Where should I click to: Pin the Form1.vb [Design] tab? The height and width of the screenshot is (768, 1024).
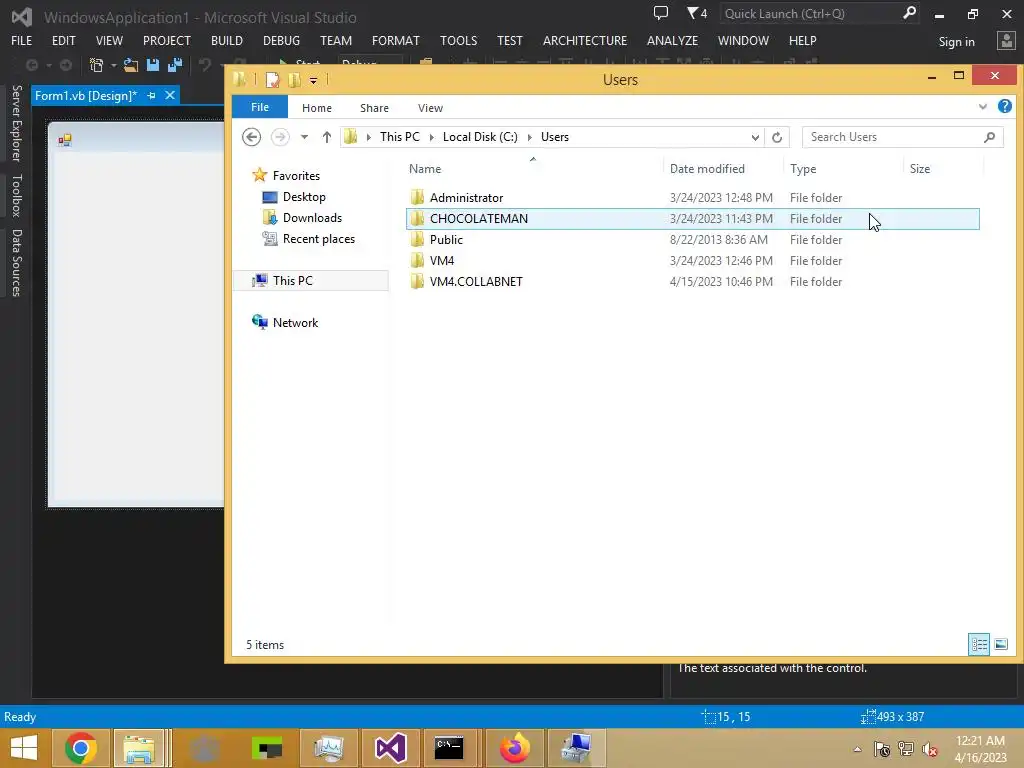click(x=152, y=95)
